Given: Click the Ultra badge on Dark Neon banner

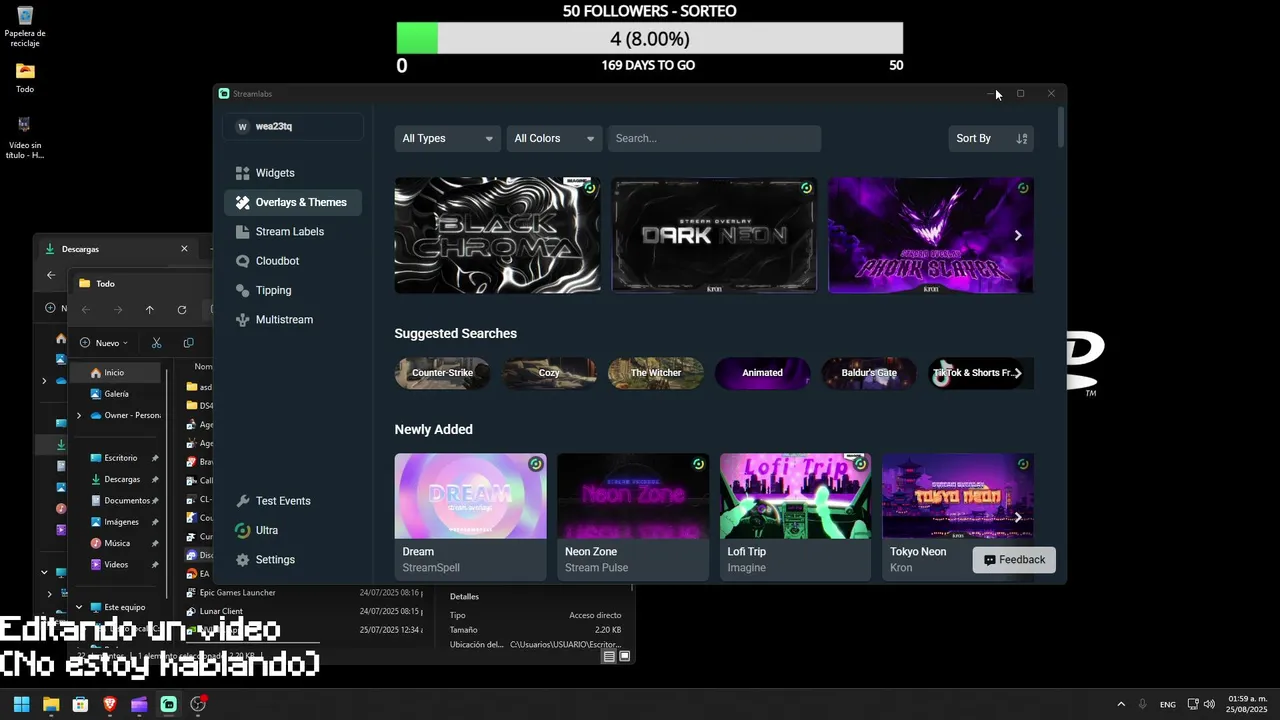Looking at the screenshot, I should [x=806, y=188].
